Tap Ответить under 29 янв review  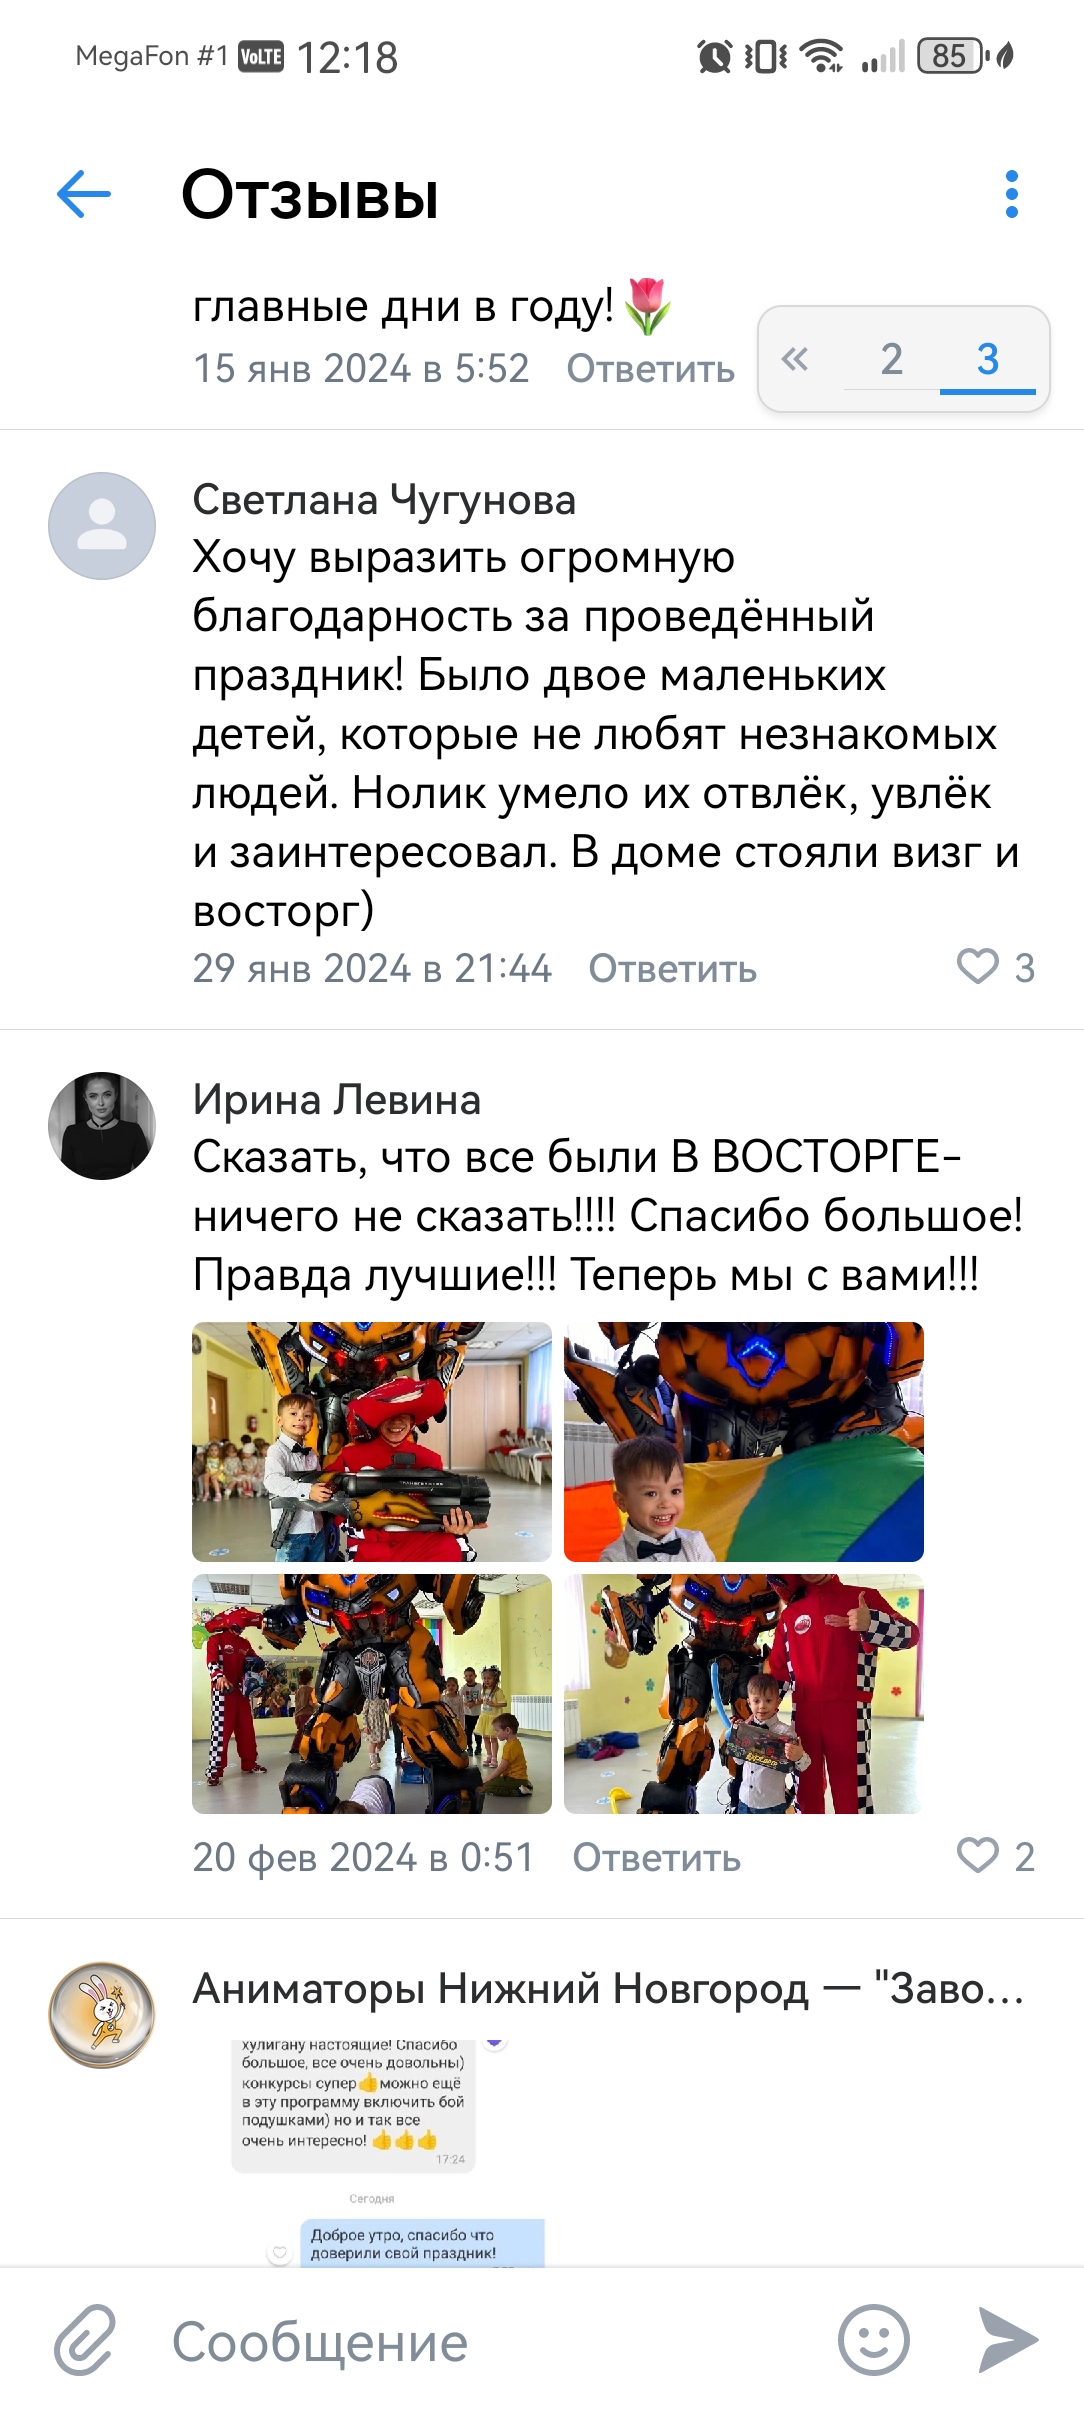[x=673, y=968]
